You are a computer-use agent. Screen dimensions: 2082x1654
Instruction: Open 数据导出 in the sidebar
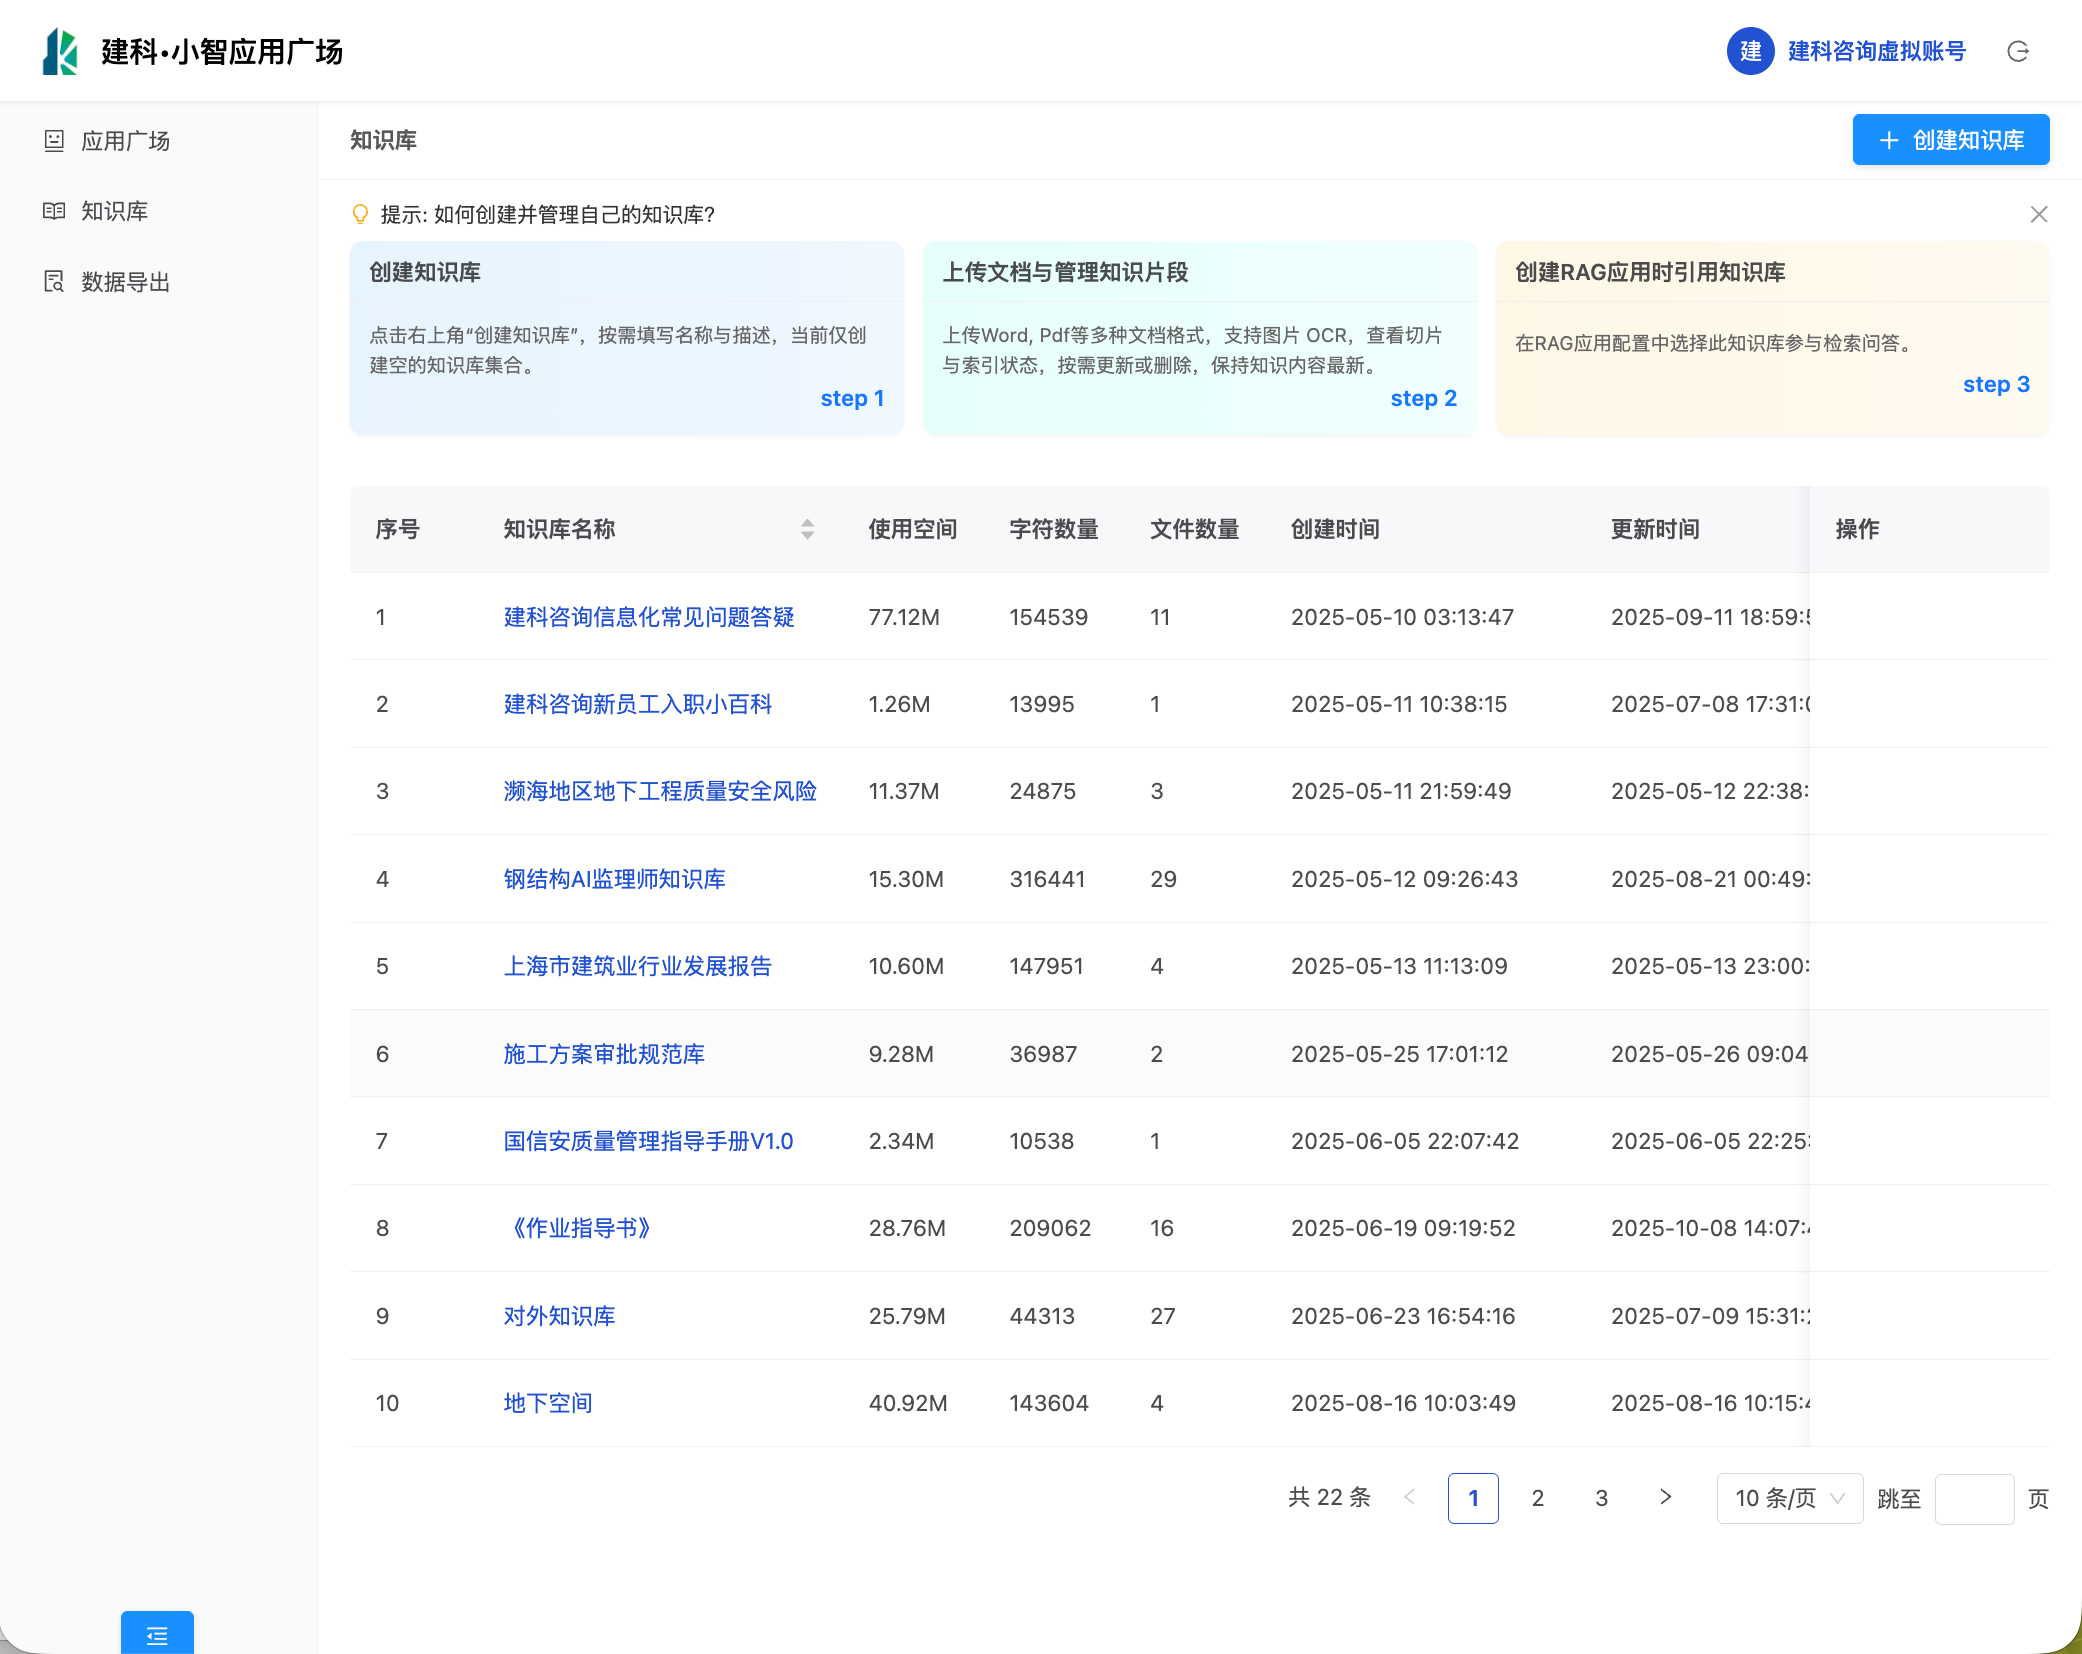[x=125, y=282]
